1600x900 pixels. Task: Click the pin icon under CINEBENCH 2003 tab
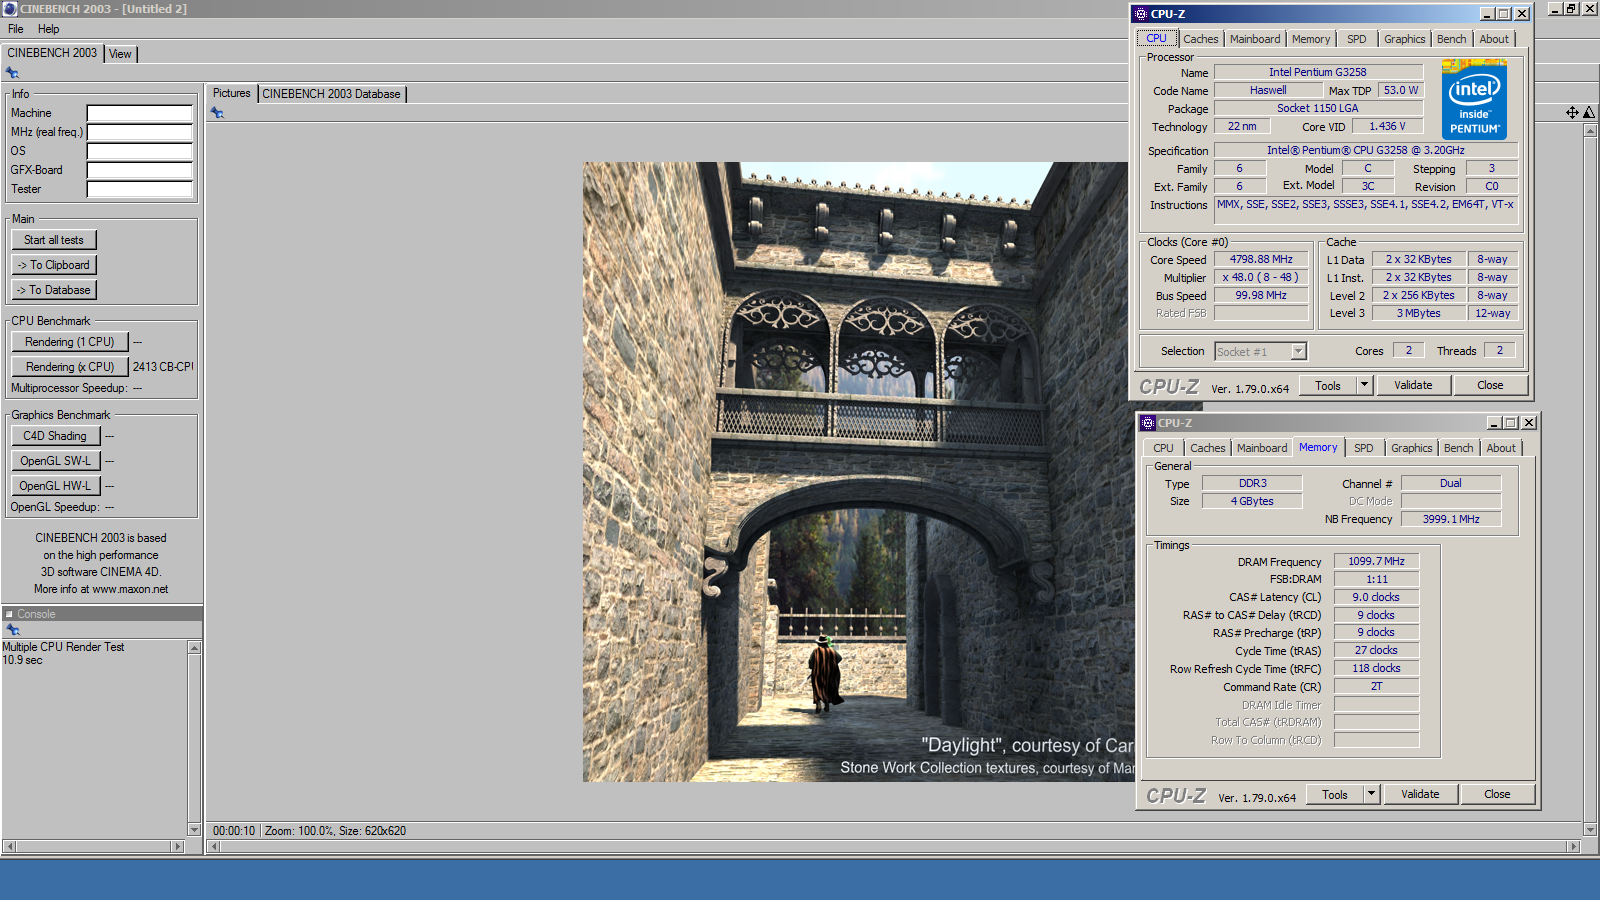pyautogui.click(x=12, y=72)
